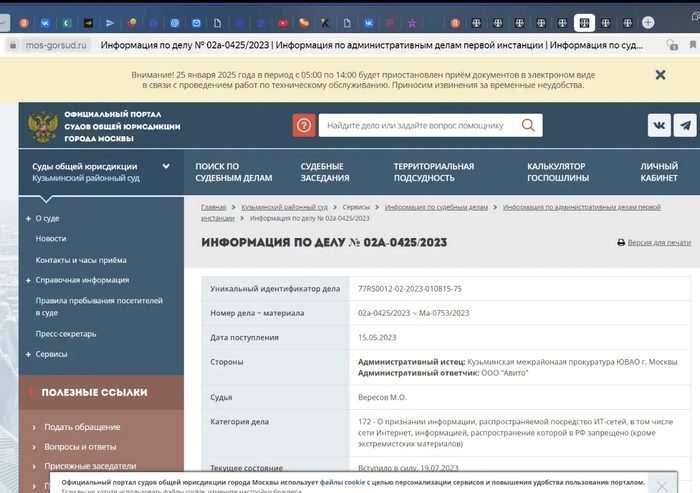Close the maintenance warning banner
Screen dimensions: 700x493
click(x=660, y=75)
